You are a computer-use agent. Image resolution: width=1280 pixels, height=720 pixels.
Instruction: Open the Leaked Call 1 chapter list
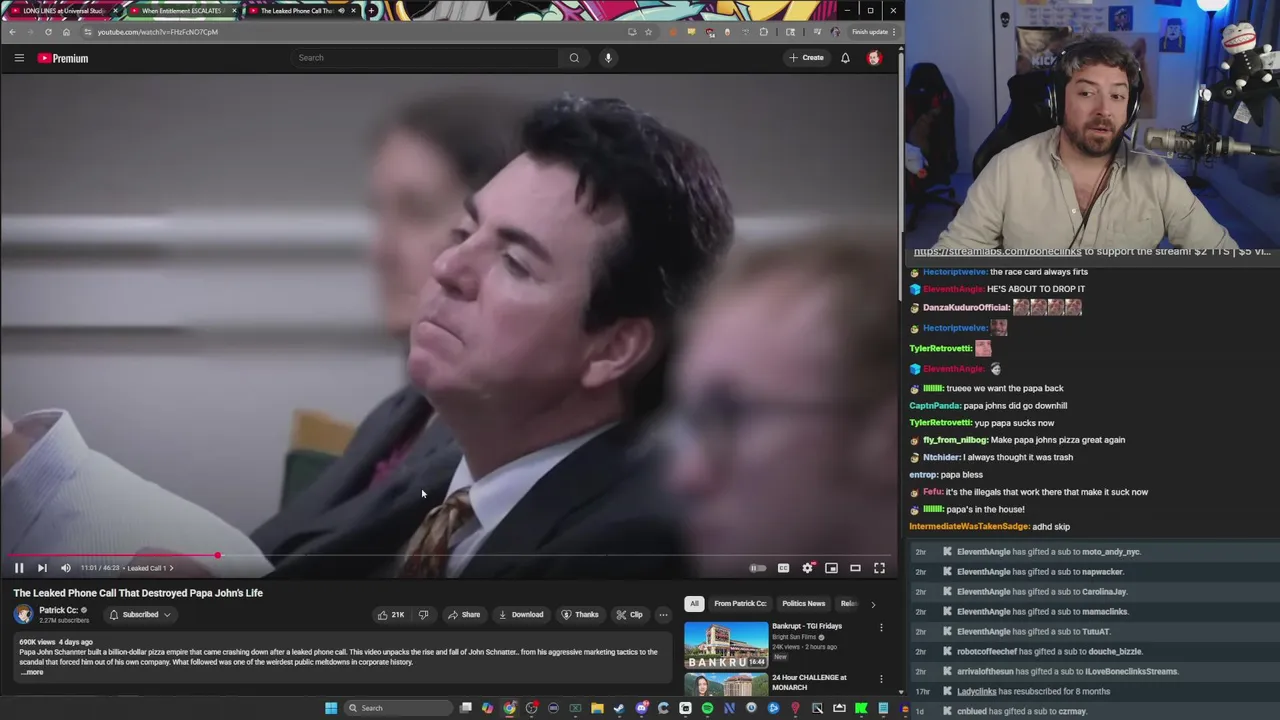coord(150,568)
